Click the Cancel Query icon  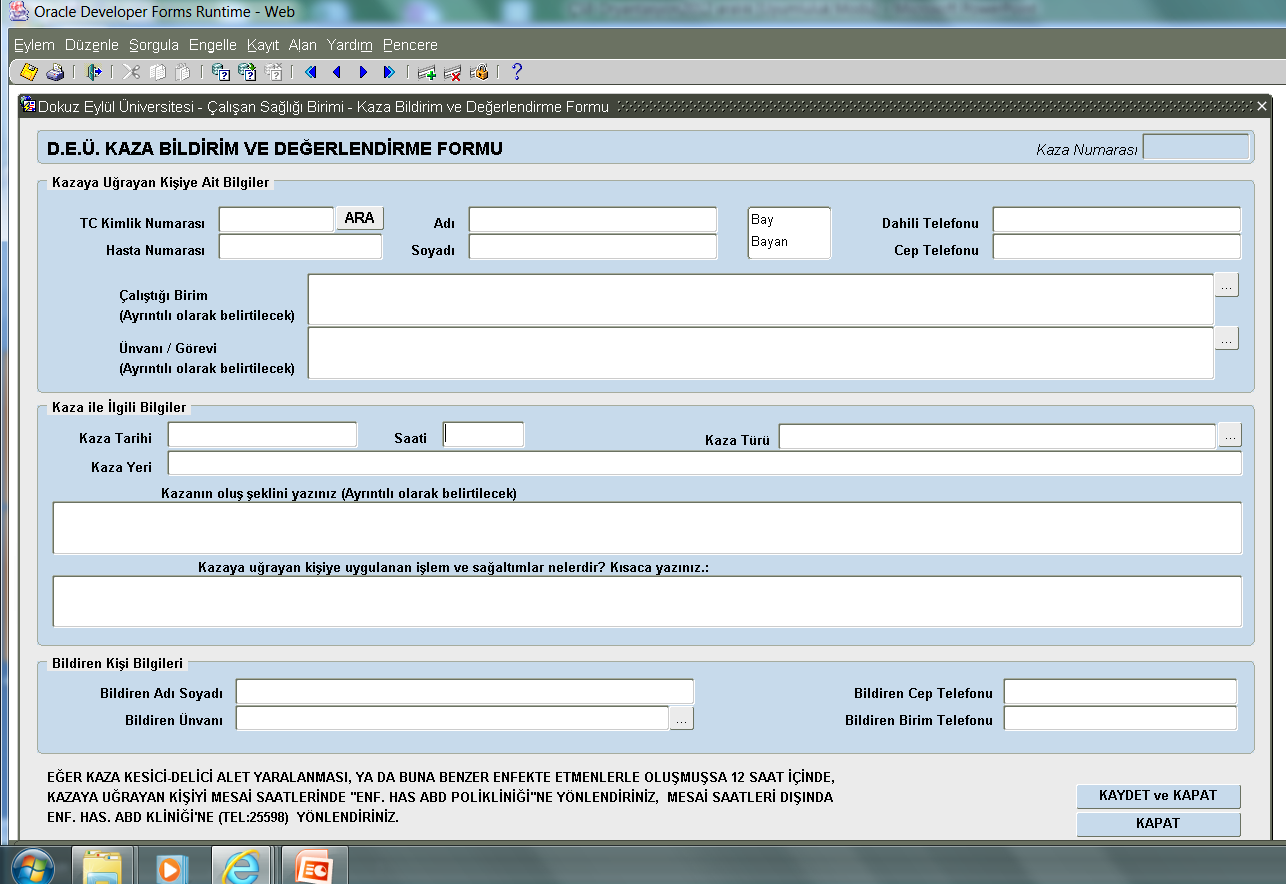point(273,72)
